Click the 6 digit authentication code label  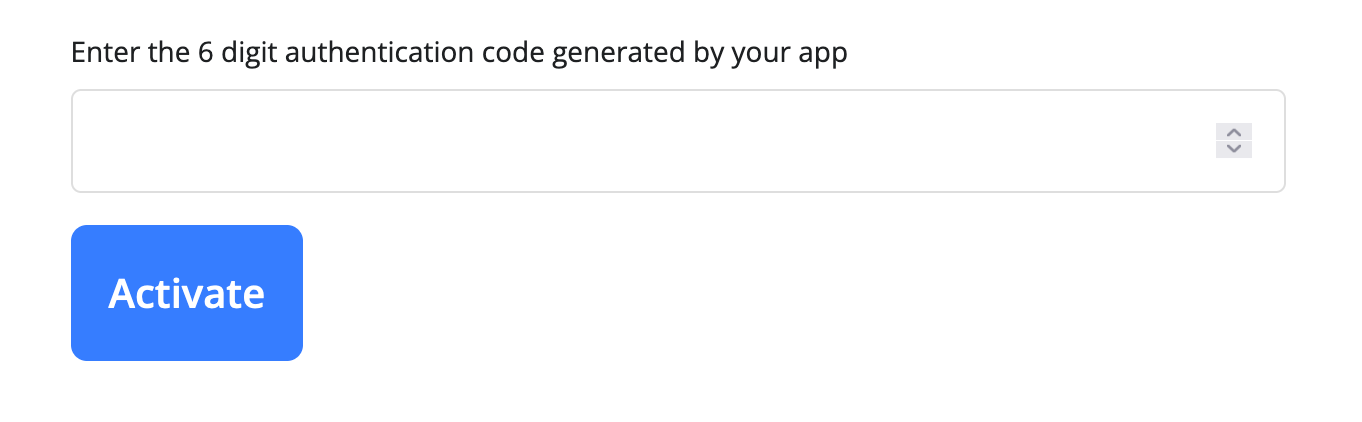point(459,52)
